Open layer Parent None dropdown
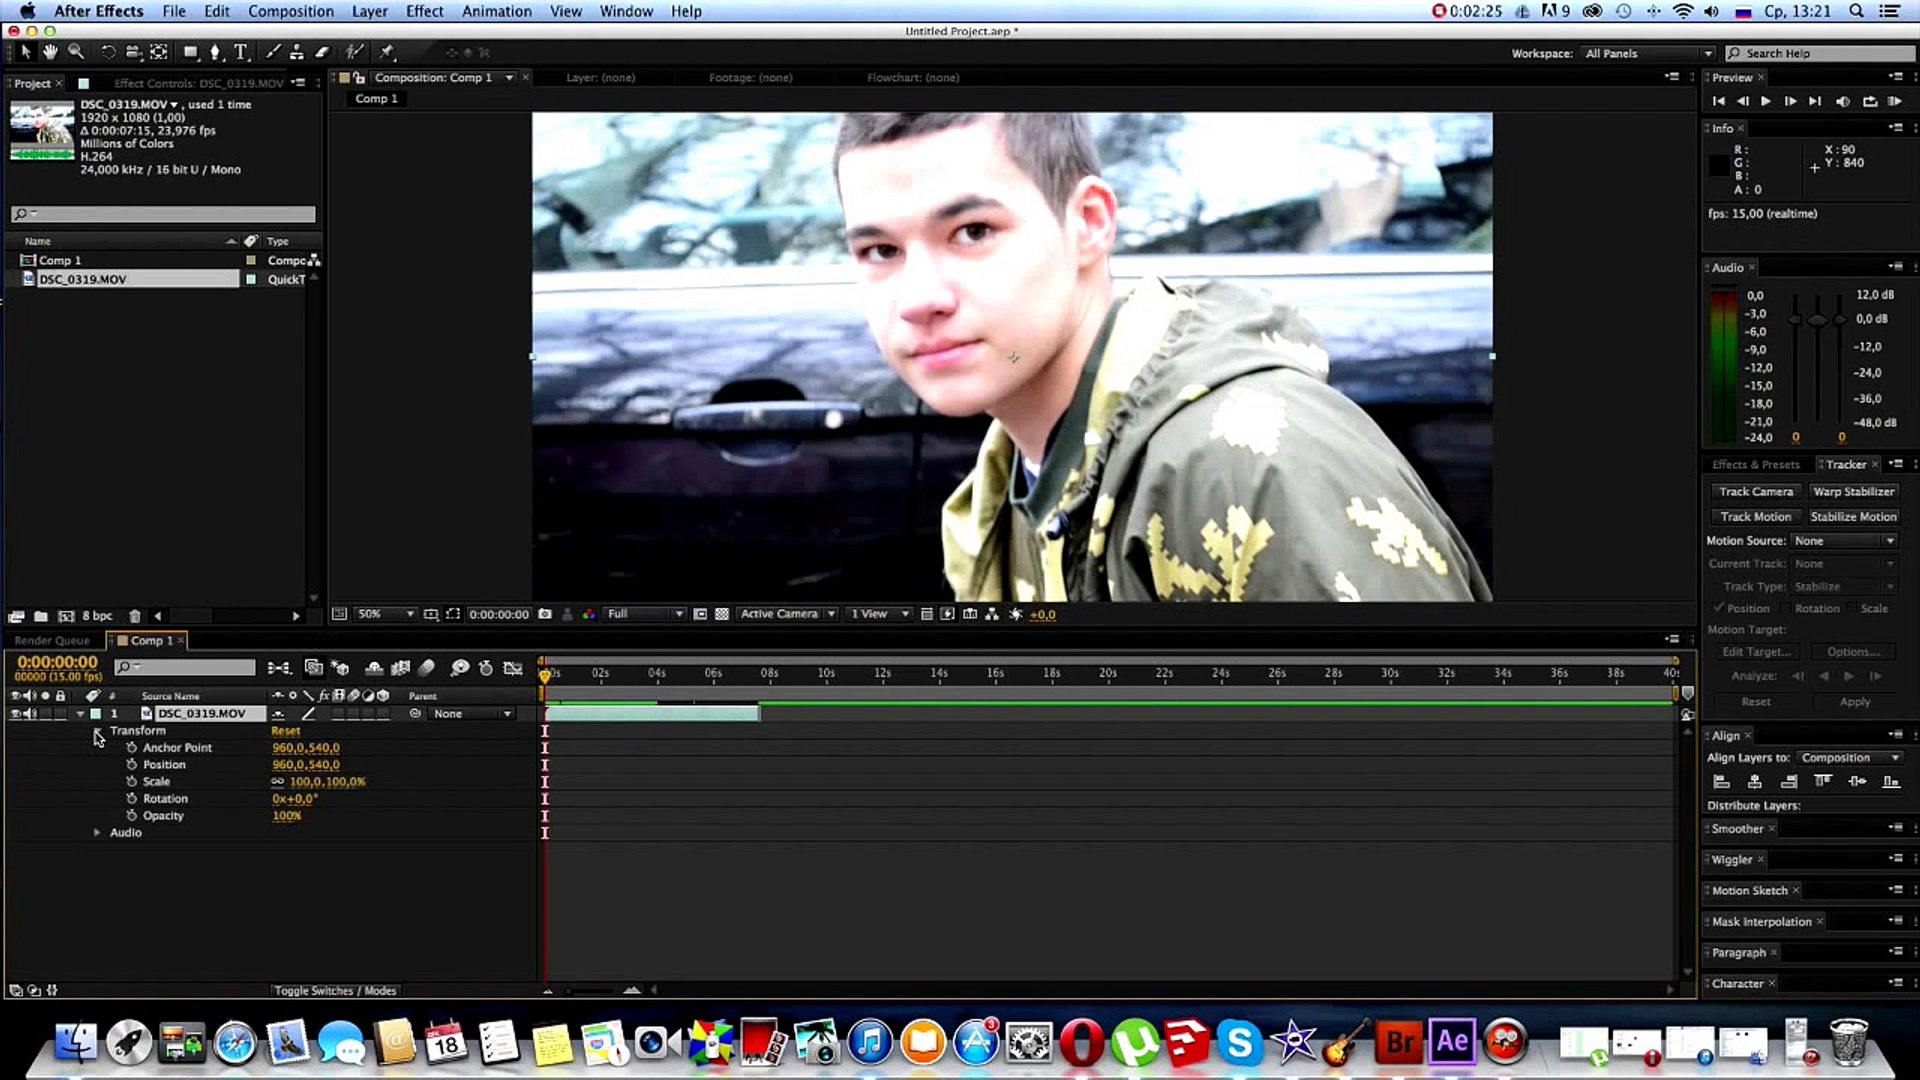Viewport: 1920px width, 1080px height. [x=472, y=714]
